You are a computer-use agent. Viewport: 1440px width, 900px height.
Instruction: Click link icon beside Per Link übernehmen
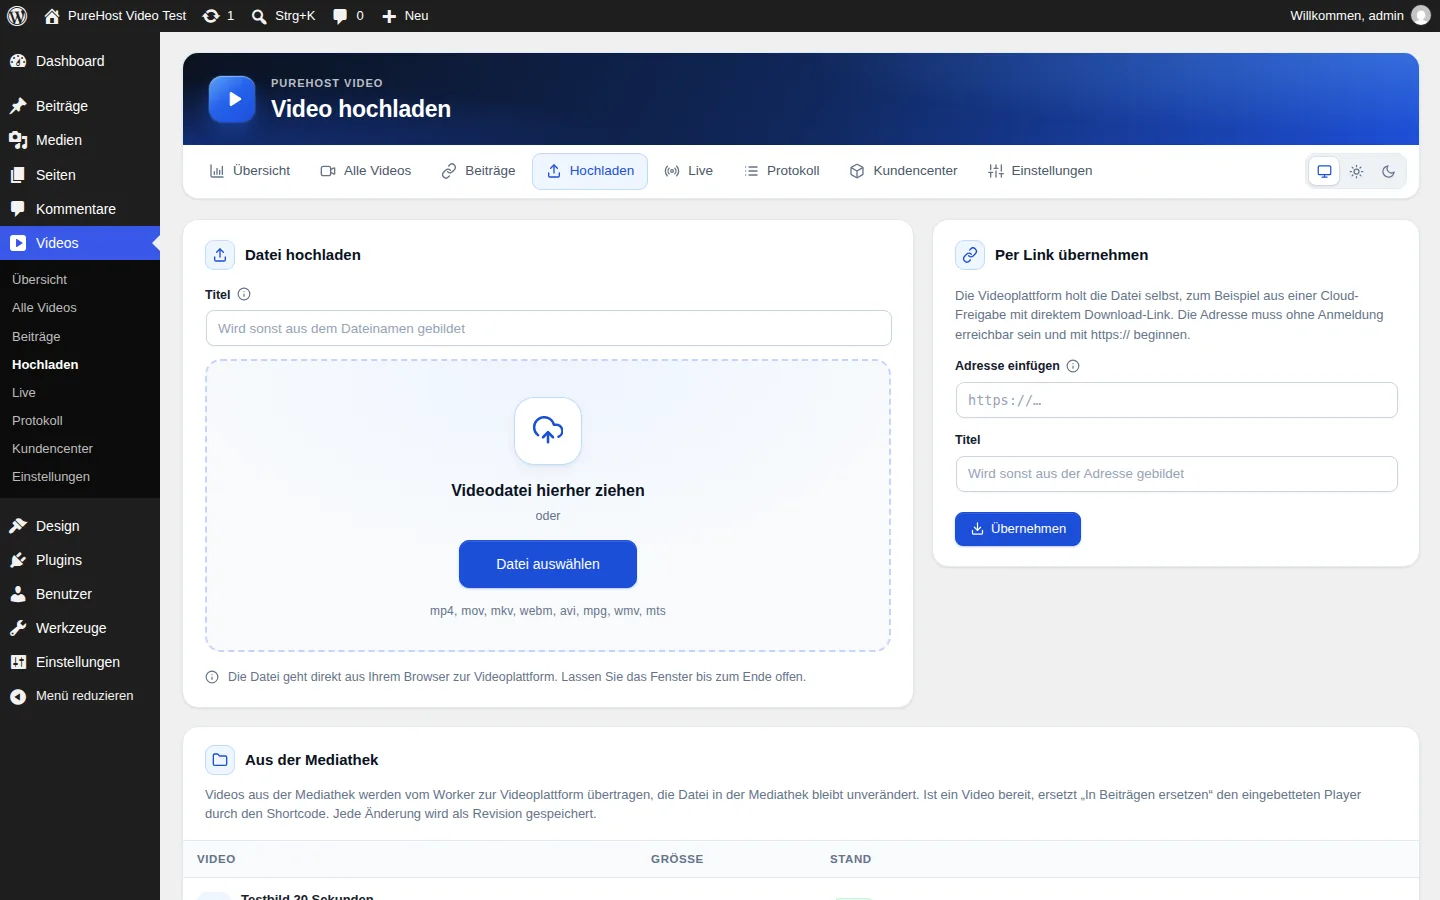[x=970, y=255]
